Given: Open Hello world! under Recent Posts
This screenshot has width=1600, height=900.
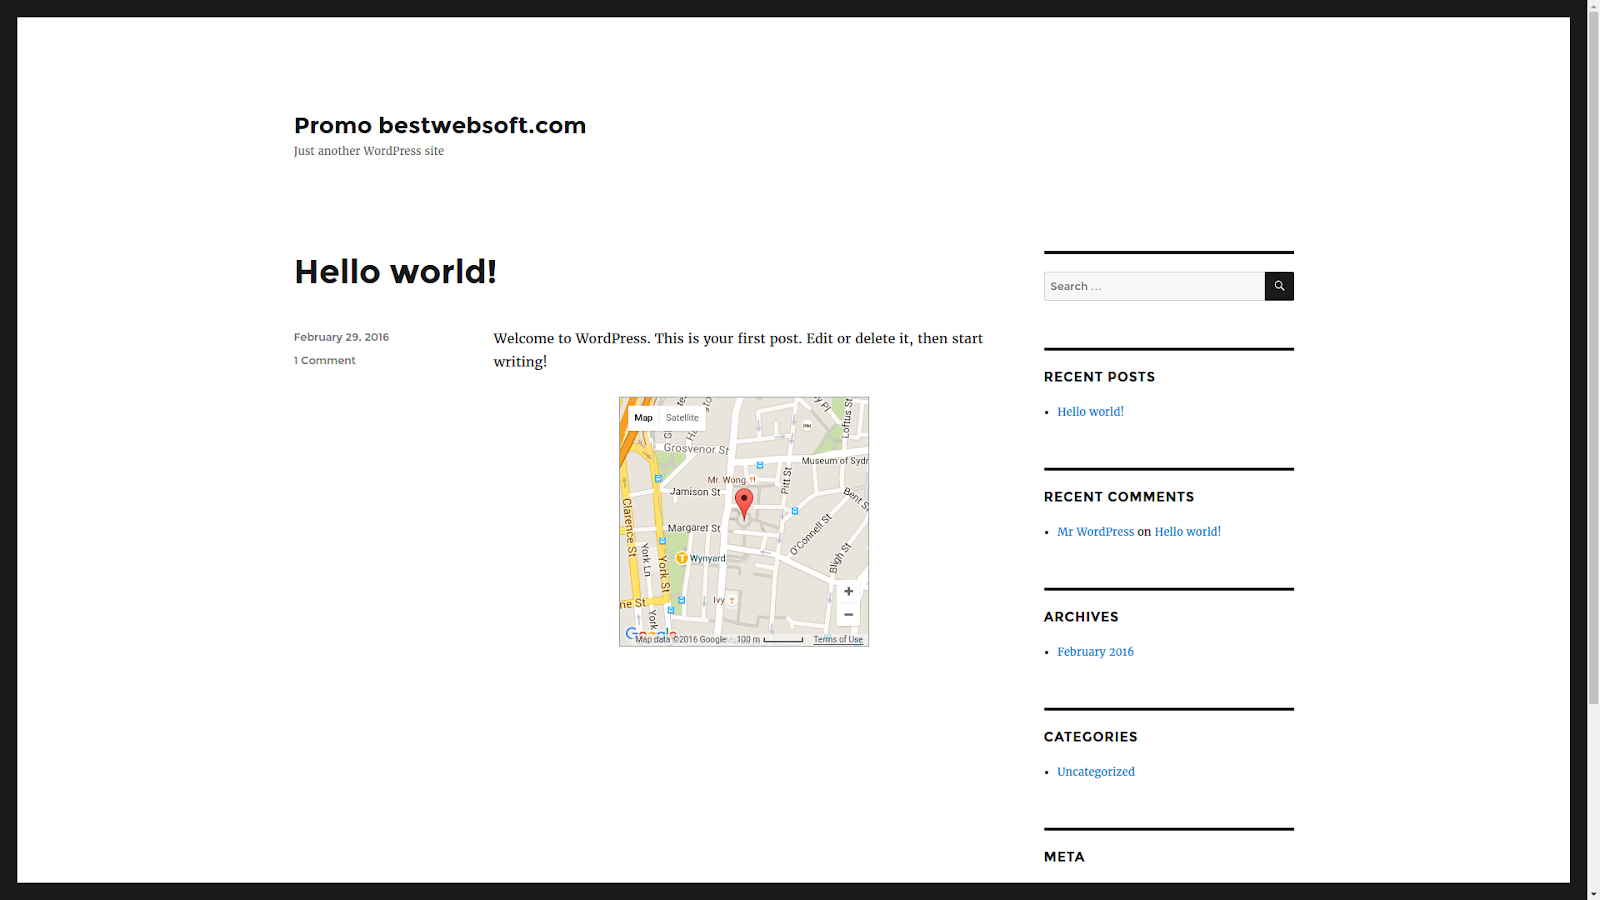Looking at the screenshot, I should coord(1090,412).
